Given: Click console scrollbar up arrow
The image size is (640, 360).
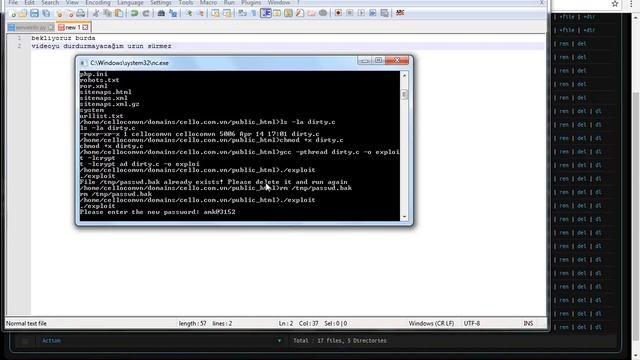Looking at the screenshot, I should (404, 76).
